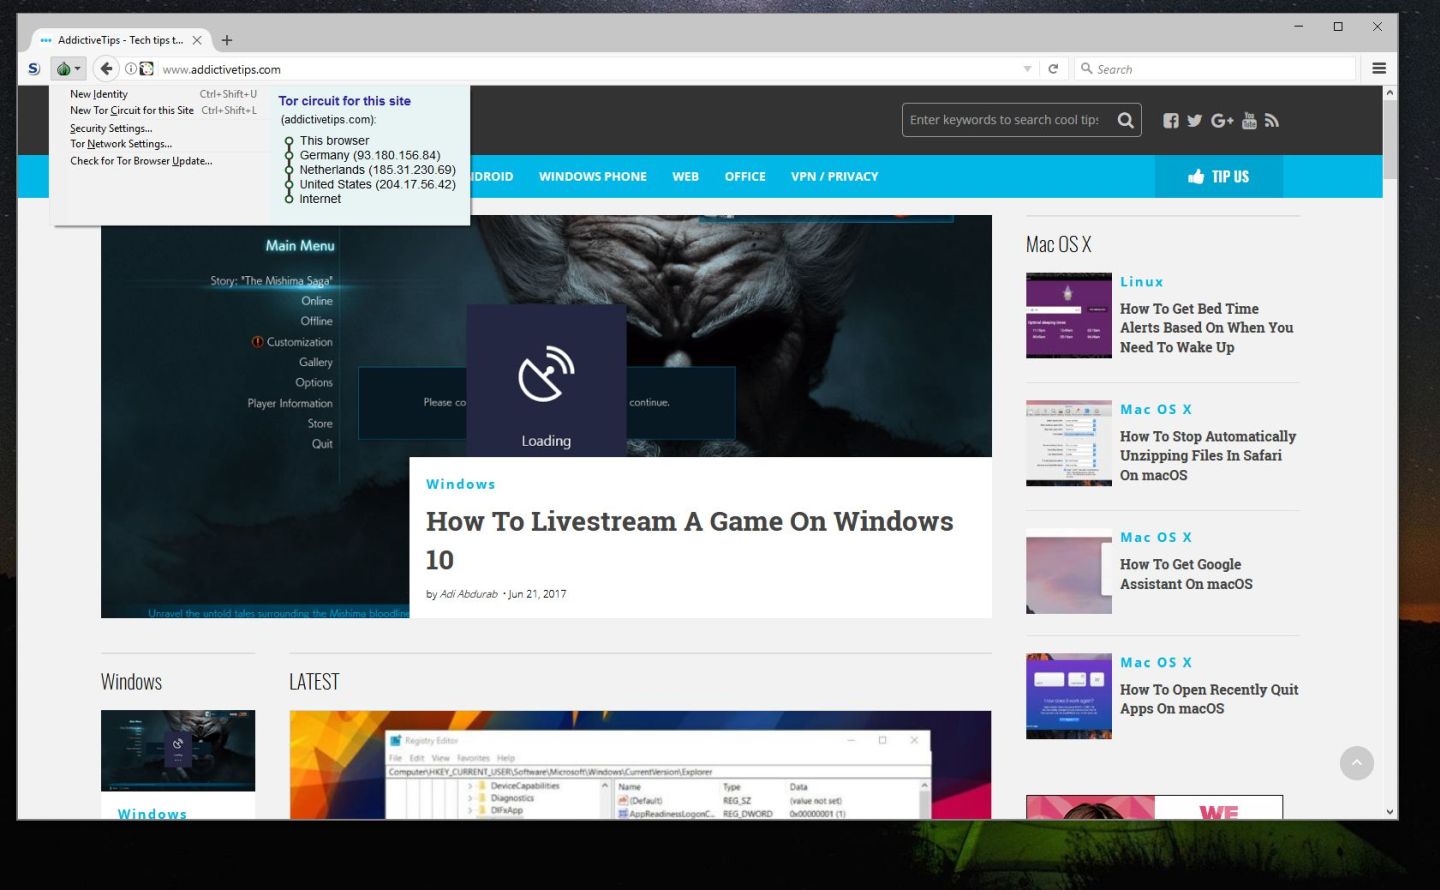Open the hamburger menu icon
Image resolution: width=1440 pixels, height=890 pixels.
coord(1379,69)
